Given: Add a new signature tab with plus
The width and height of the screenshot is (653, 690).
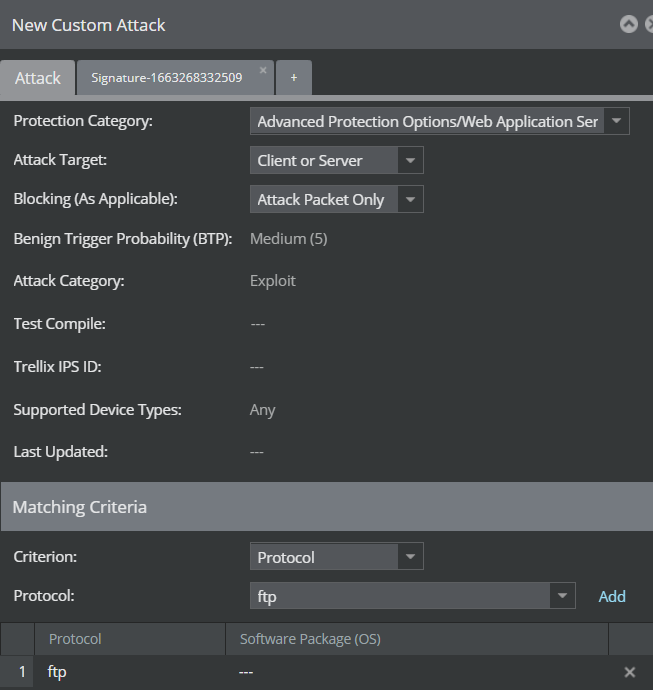Looking at the screenshot, I should click(x=294, y=78).
